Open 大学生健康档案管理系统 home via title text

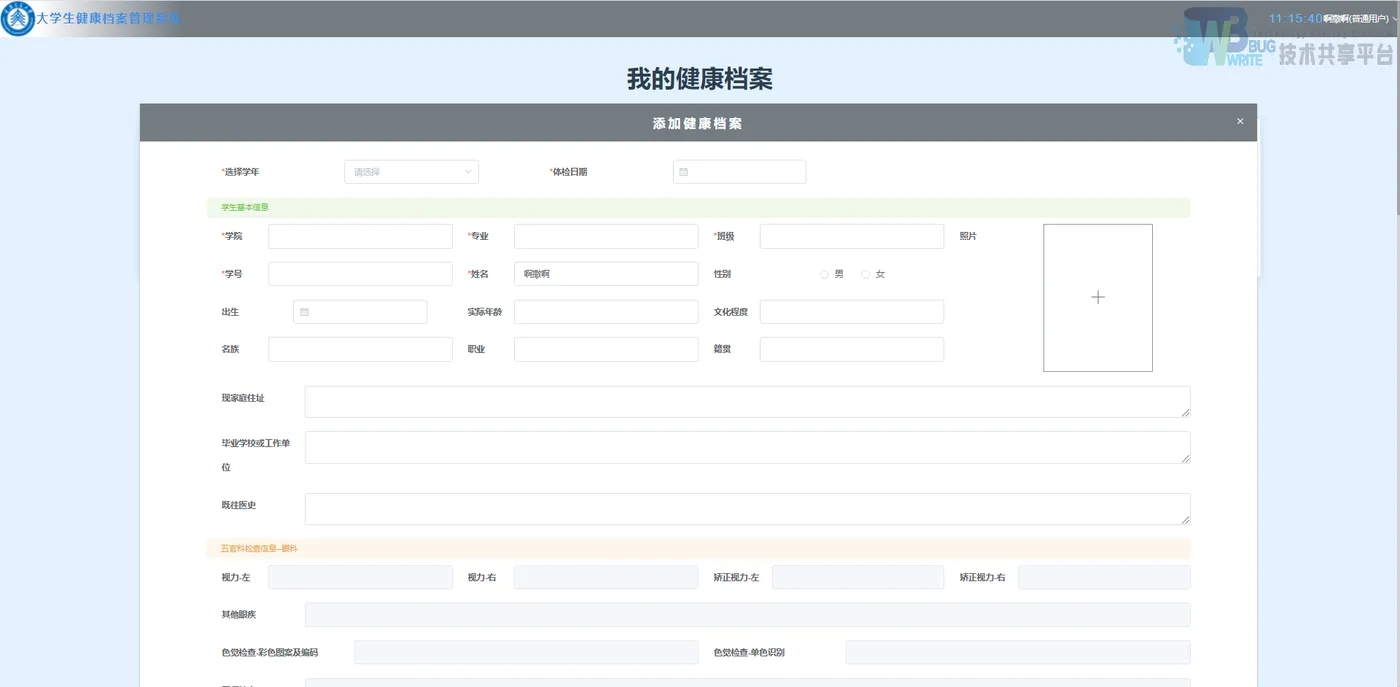click(x=103, y=18)
